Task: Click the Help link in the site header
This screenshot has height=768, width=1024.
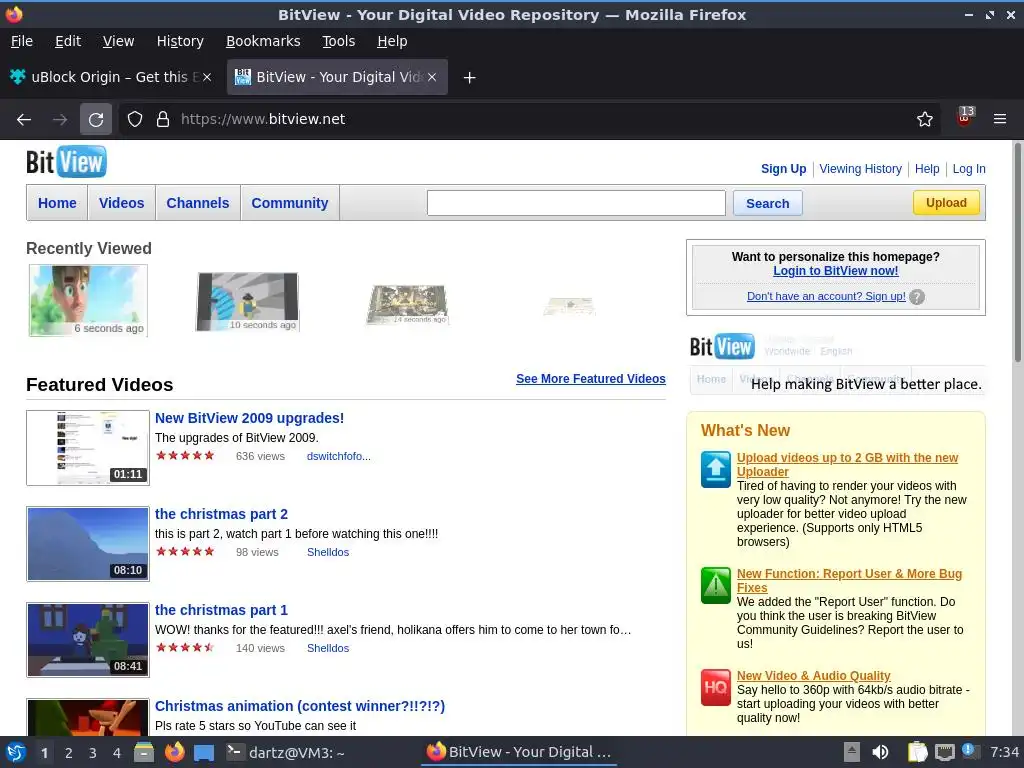Action: click(x=927, y=168)
